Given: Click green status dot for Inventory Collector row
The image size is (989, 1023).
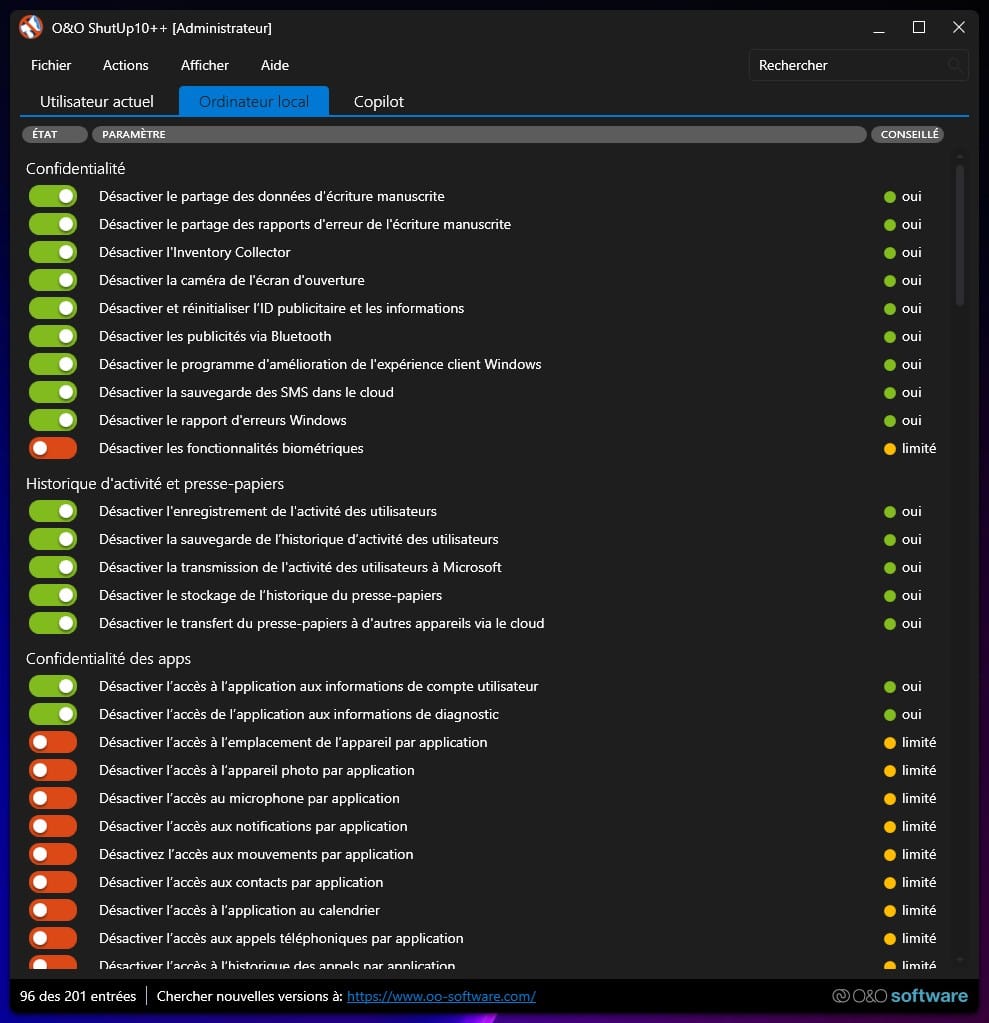Looking at the screenshot, I should tap(889, 253).
